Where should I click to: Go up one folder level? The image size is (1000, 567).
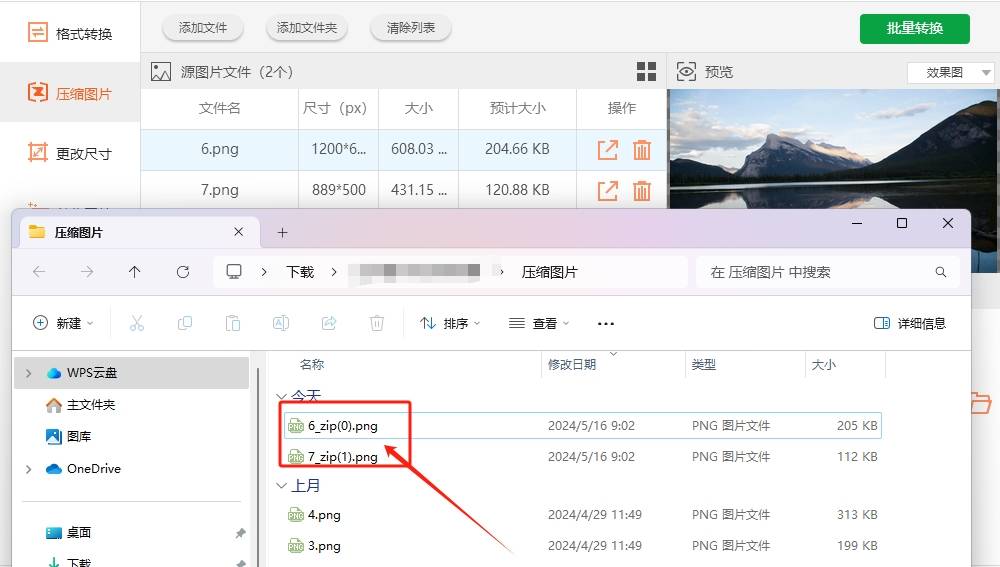tap(135, 272)
